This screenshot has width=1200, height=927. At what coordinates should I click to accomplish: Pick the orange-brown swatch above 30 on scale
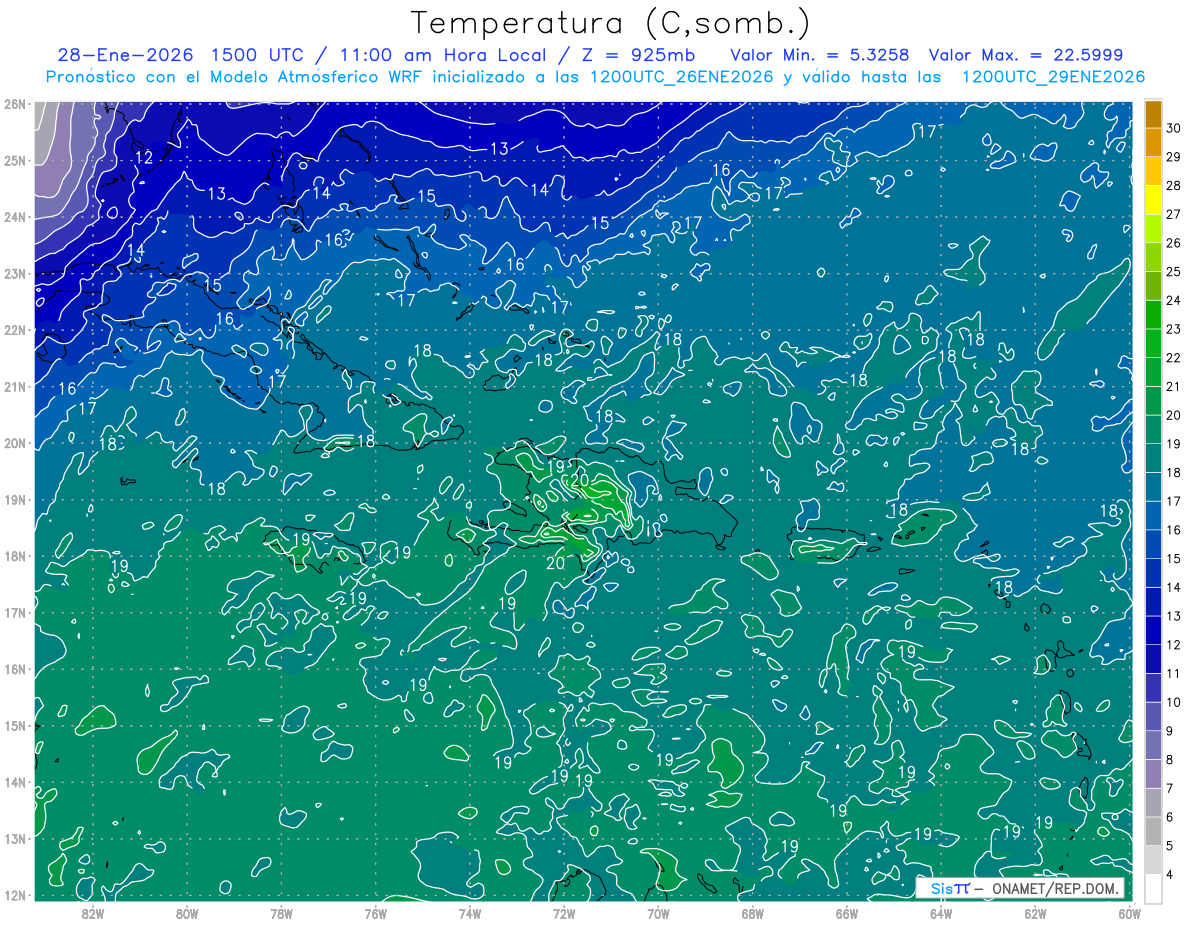pyautogui.click(x=1153, y=114)
